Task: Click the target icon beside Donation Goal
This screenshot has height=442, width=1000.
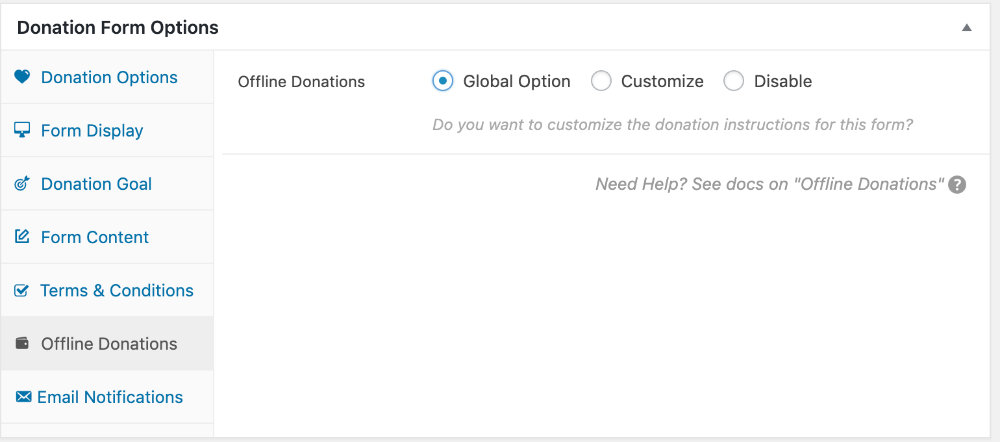Action: [22, 184]
